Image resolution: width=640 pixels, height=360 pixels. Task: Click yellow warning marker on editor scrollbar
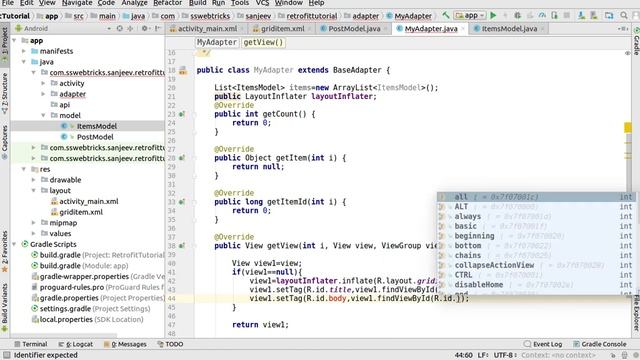point(628,128)
